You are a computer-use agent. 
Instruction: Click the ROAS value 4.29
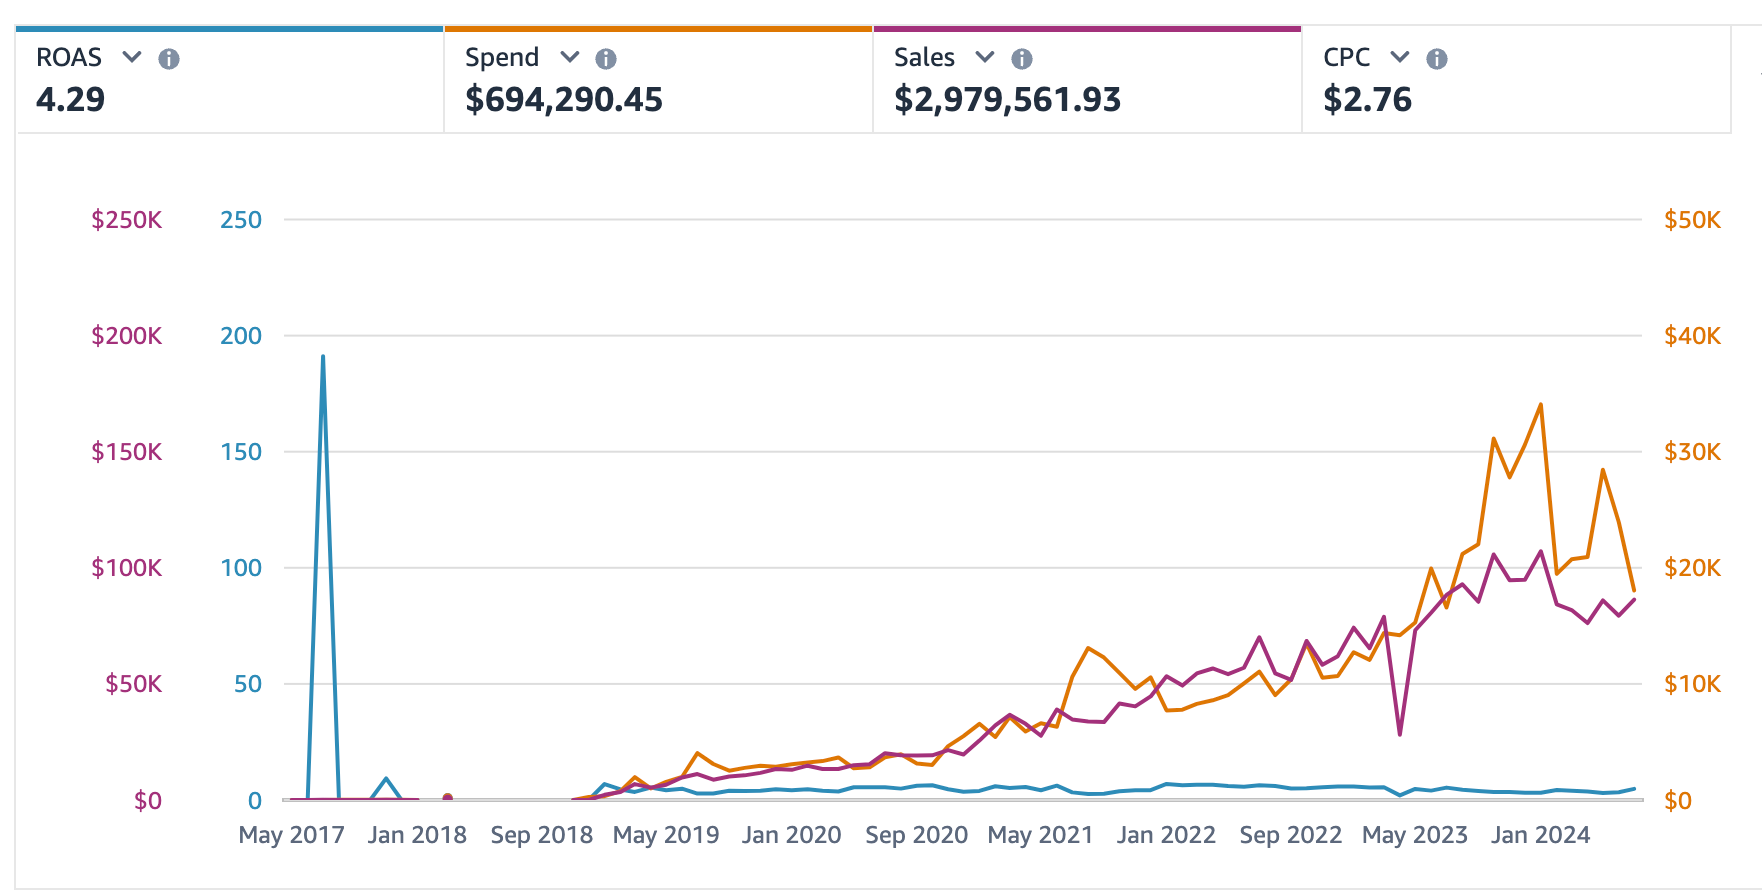tap(70, 99)
